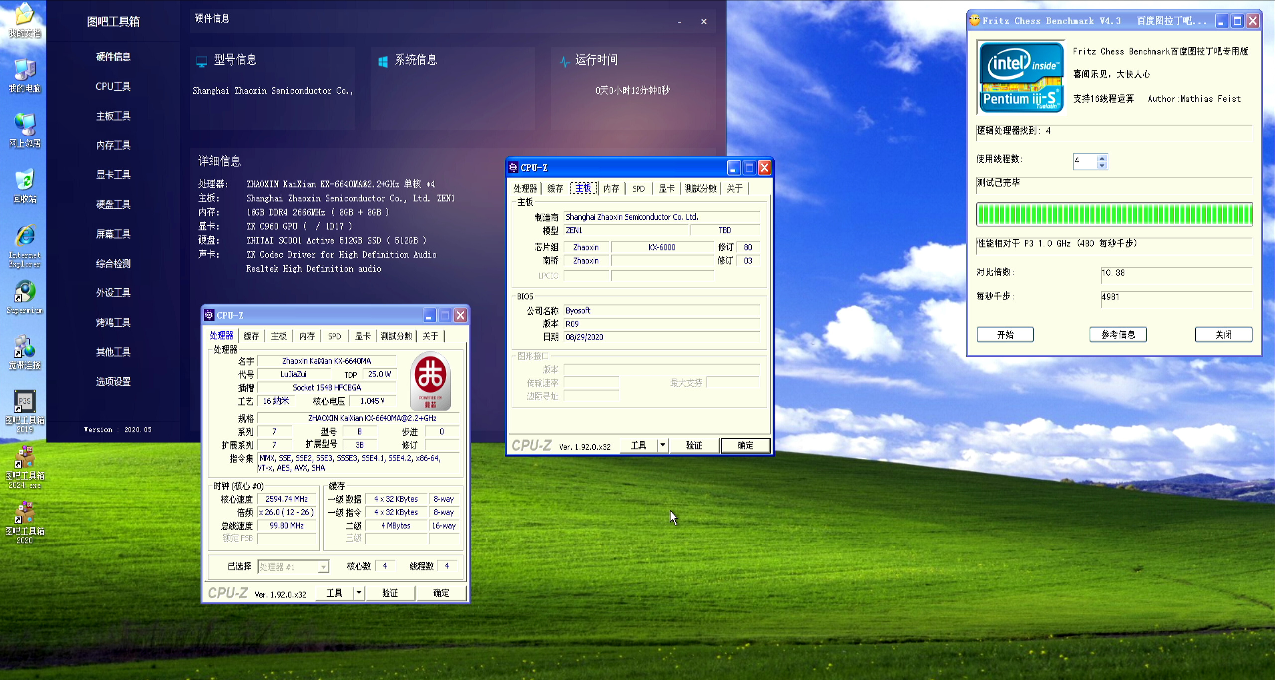Click 开始 button in Fritz Benchmark
Image resolution: width=1275 pixels, height=680 pixels.
[1005, 335]
